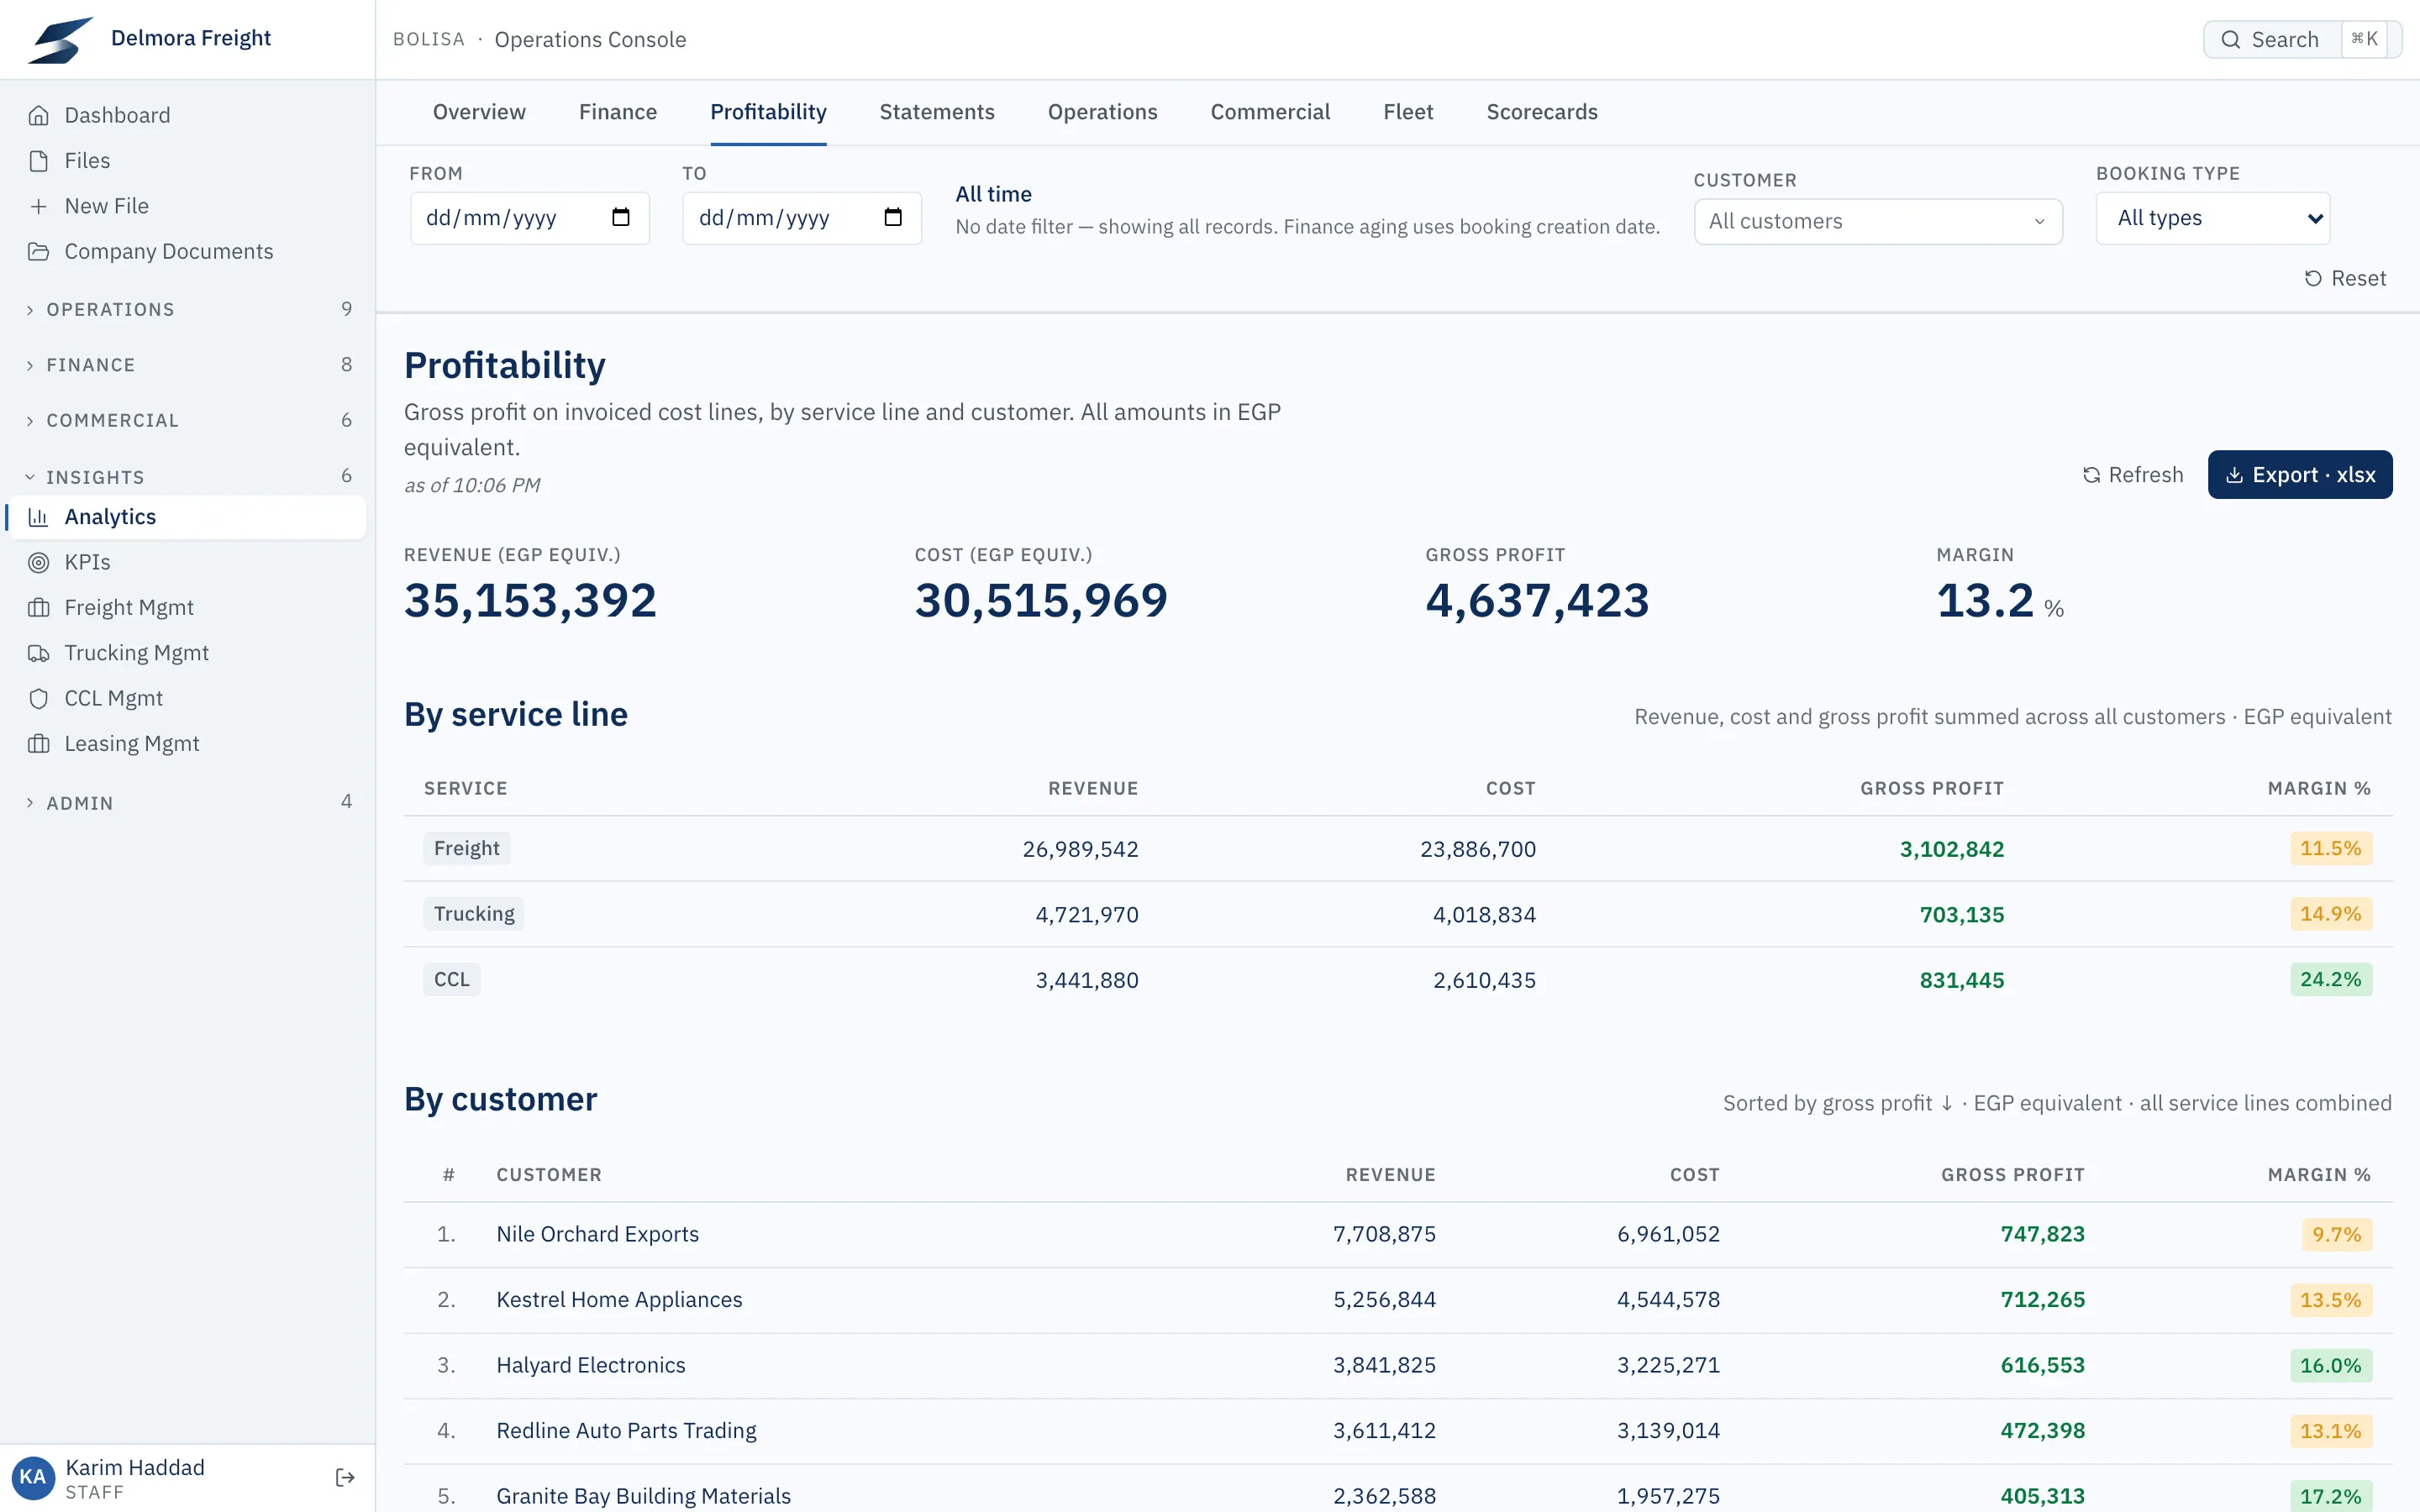Click the CCL 24.2% margin badge
This screenshot has width=2420, height=1512.
coord(2330,980)
